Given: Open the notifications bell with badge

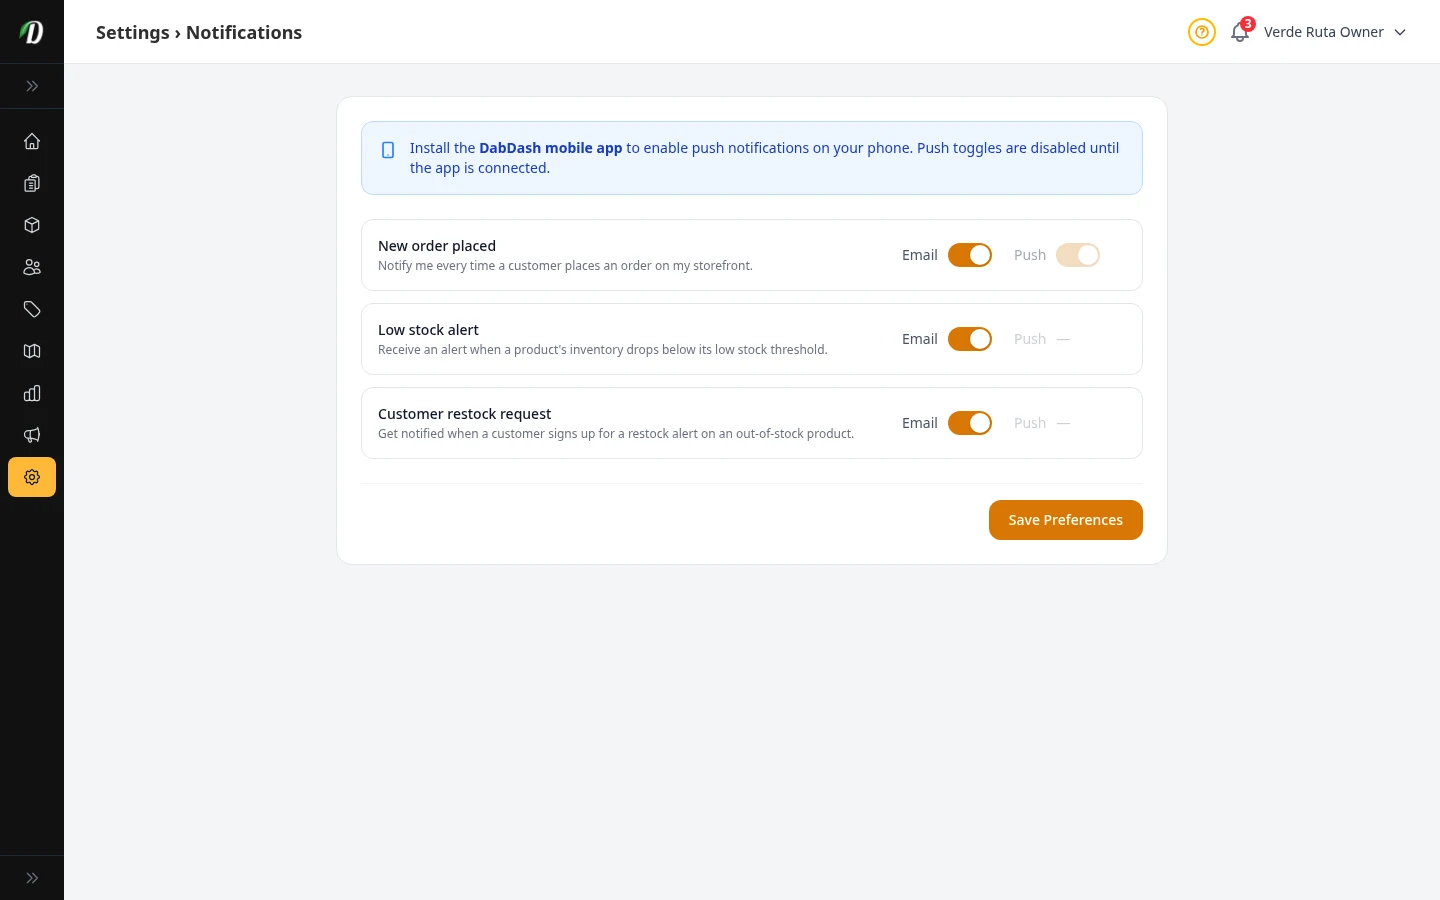Looking at the screenshot, I should pyautogui.click(x=1240, y=32).
